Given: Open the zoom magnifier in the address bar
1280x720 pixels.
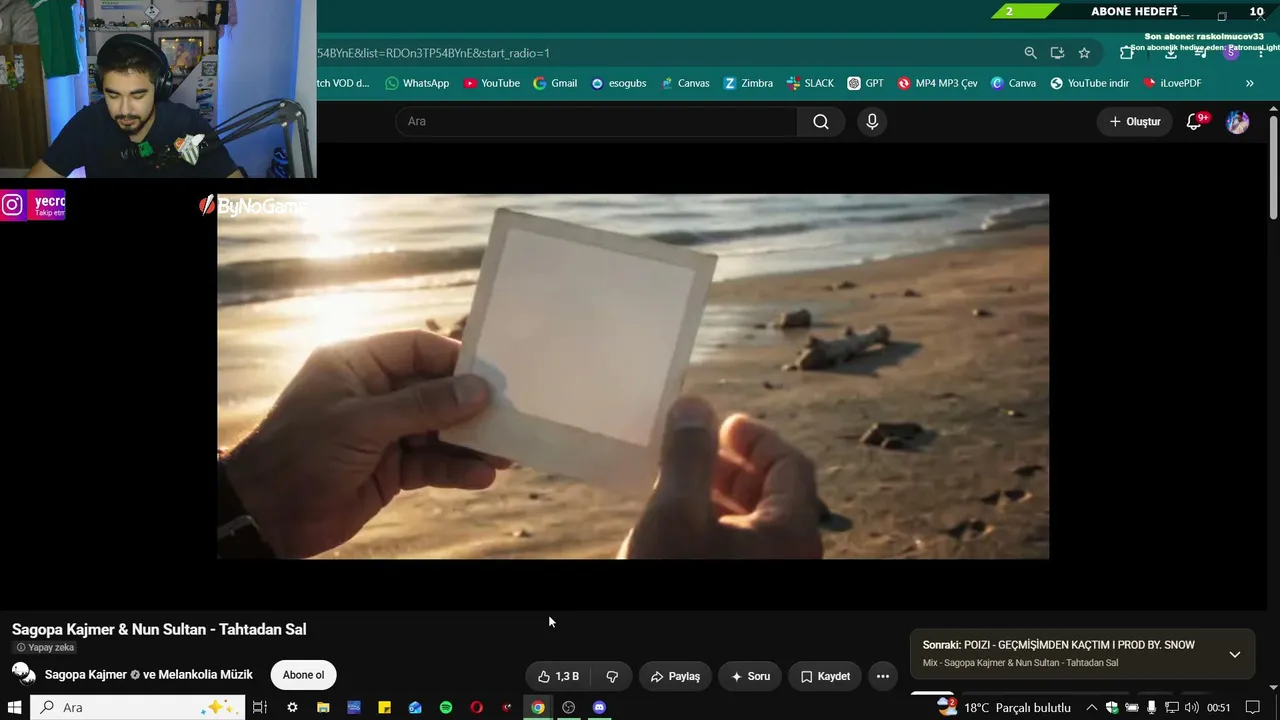Looking at the screenshot, I should pyautogui.click(x=1030, y=53).
